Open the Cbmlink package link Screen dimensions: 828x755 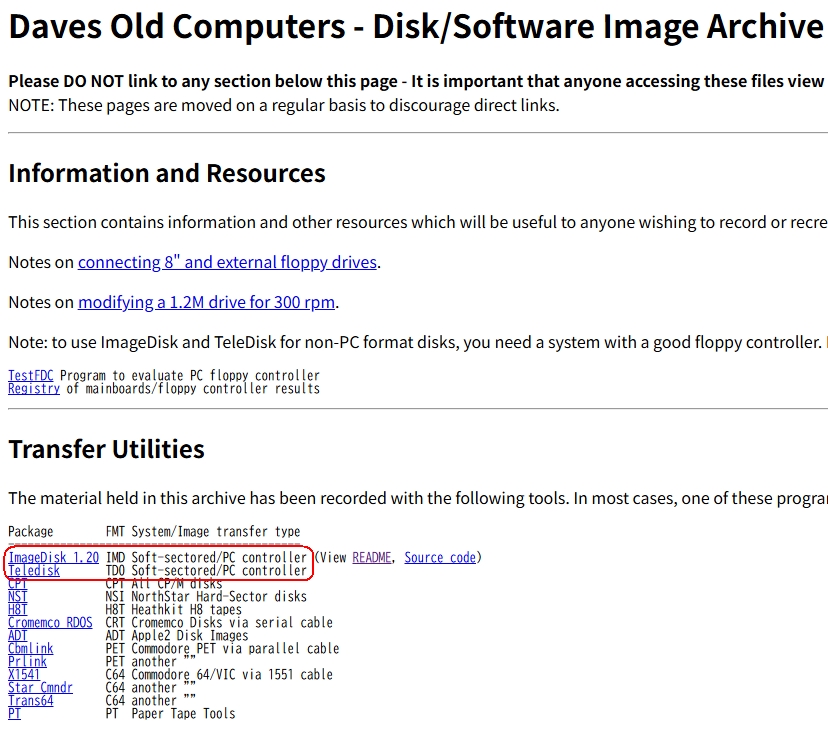coord(31,648)
